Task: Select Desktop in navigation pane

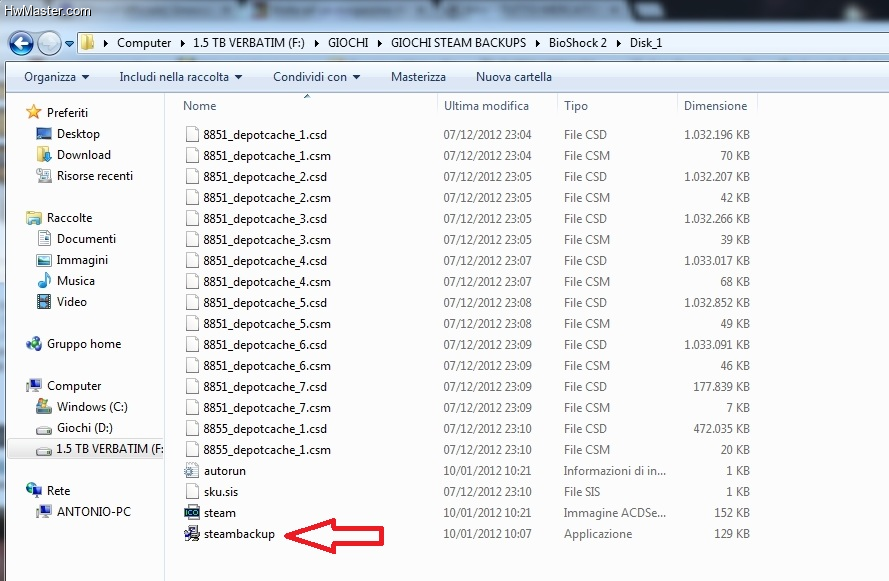Action: pos(78,134)
